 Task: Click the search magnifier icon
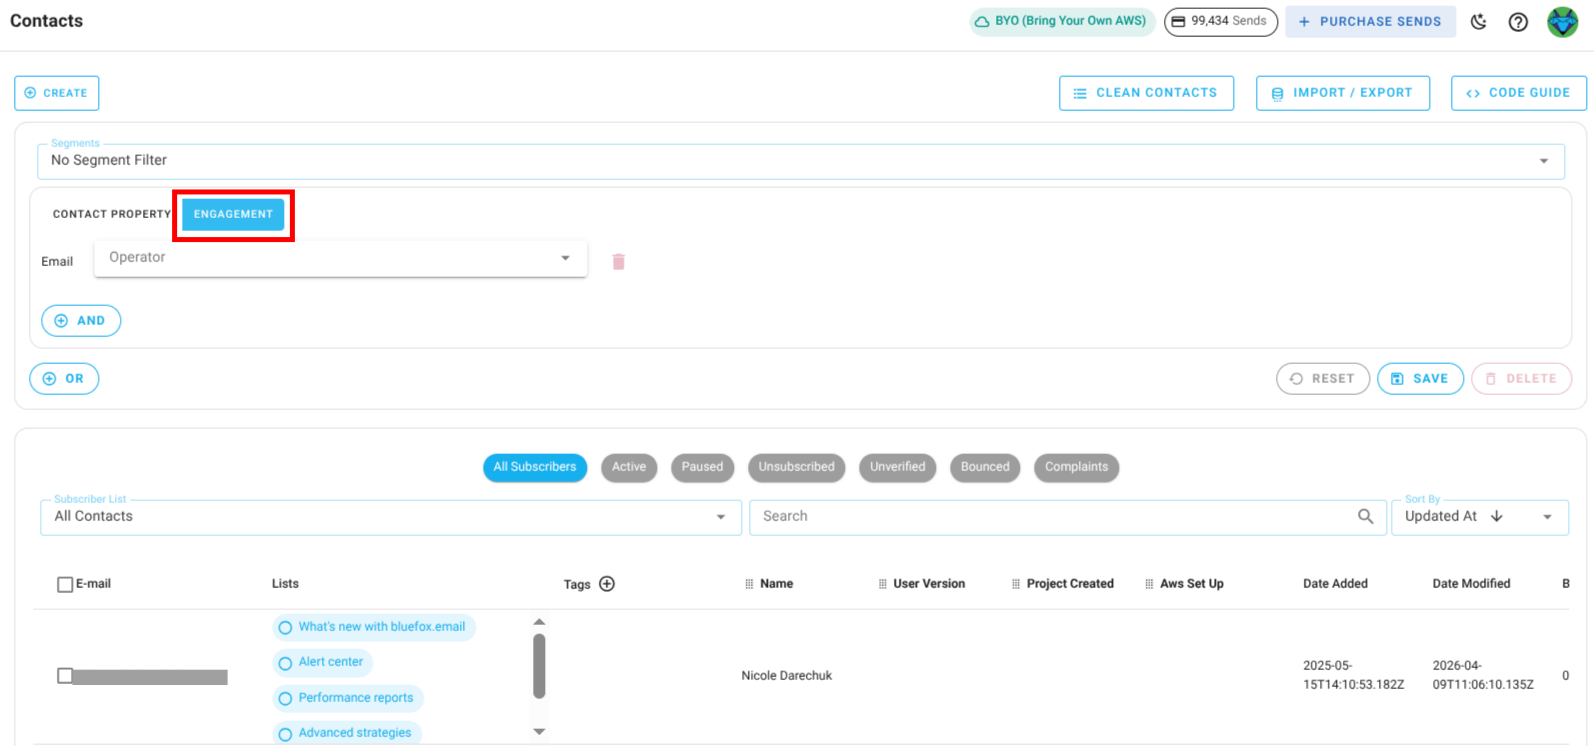(x=1365, y=516)
